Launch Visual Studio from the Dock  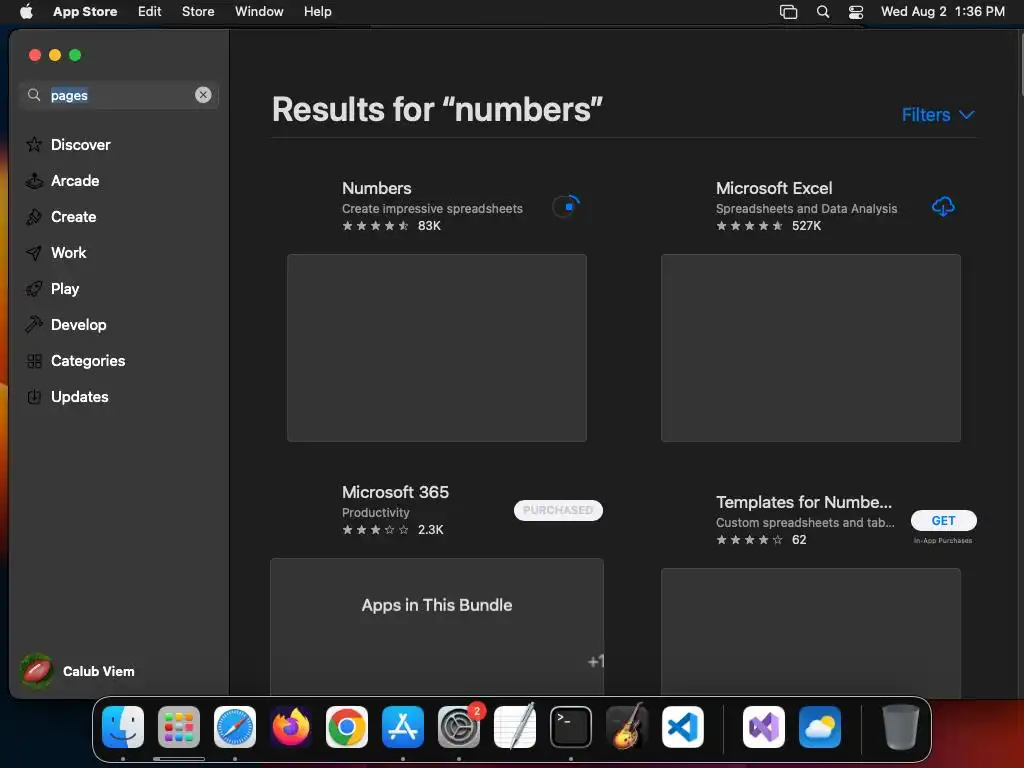pyautogui.click(x=764, y=727)
